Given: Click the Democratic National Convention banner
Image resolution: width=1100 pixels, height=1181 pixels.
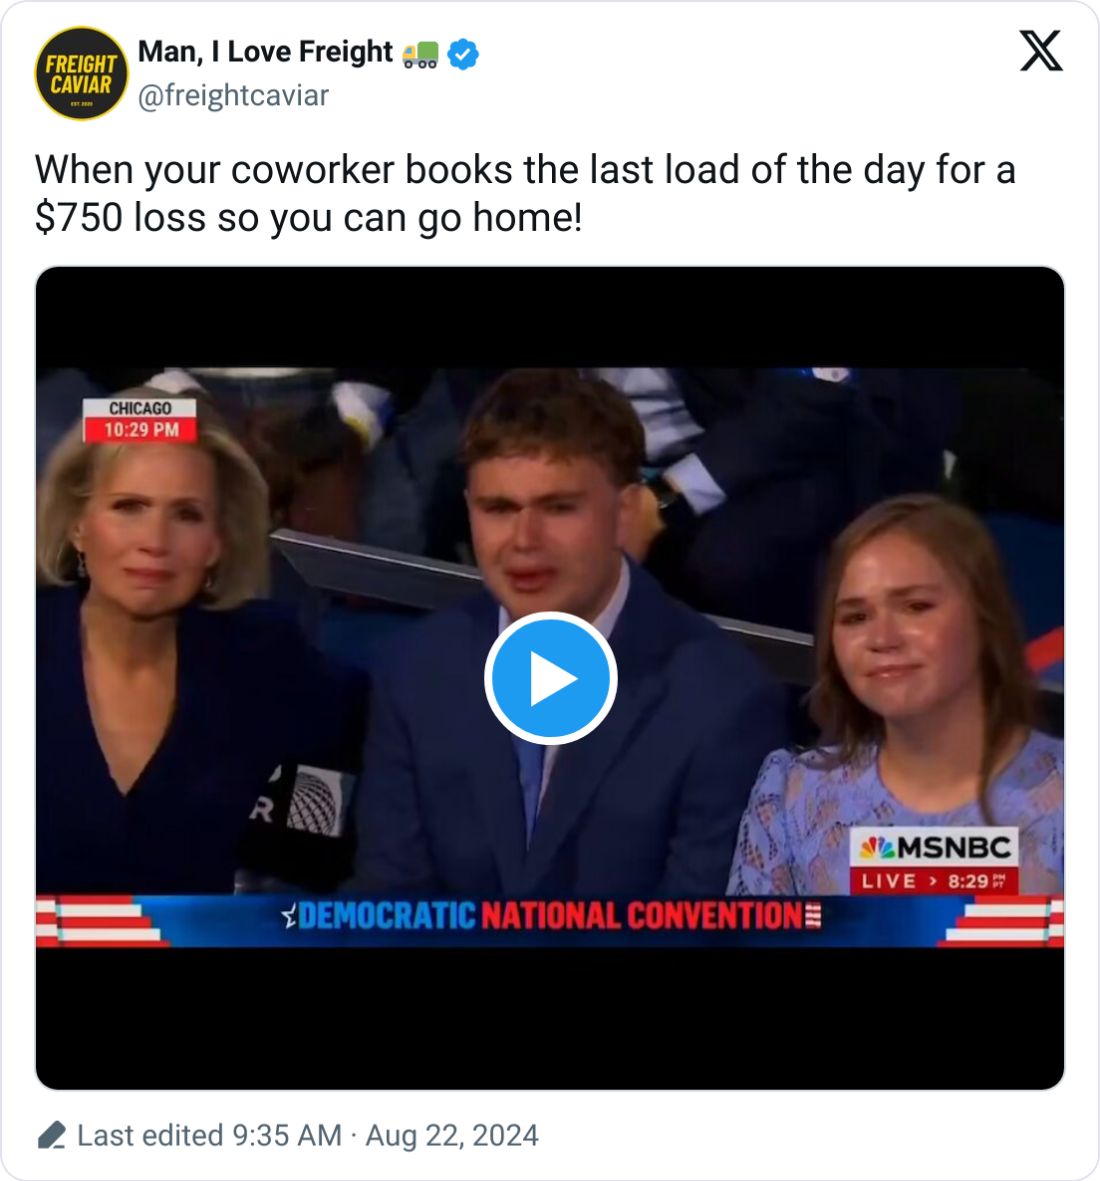Looking at the screenshot, I should pos(550,917).
